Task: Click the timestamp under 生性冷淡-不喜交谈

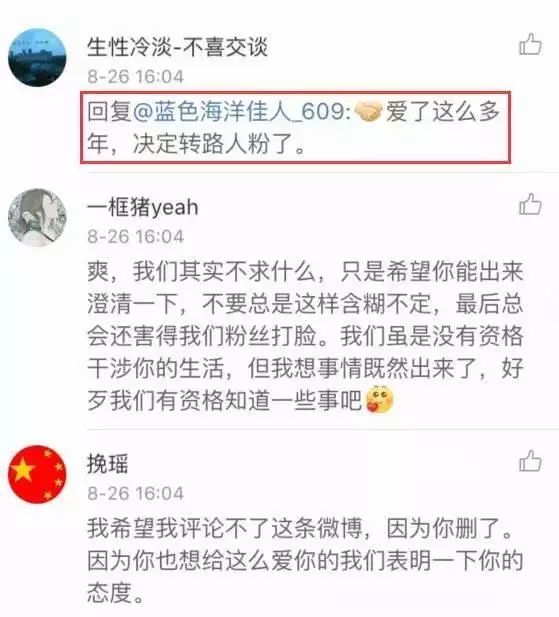Action: [135, 76]
